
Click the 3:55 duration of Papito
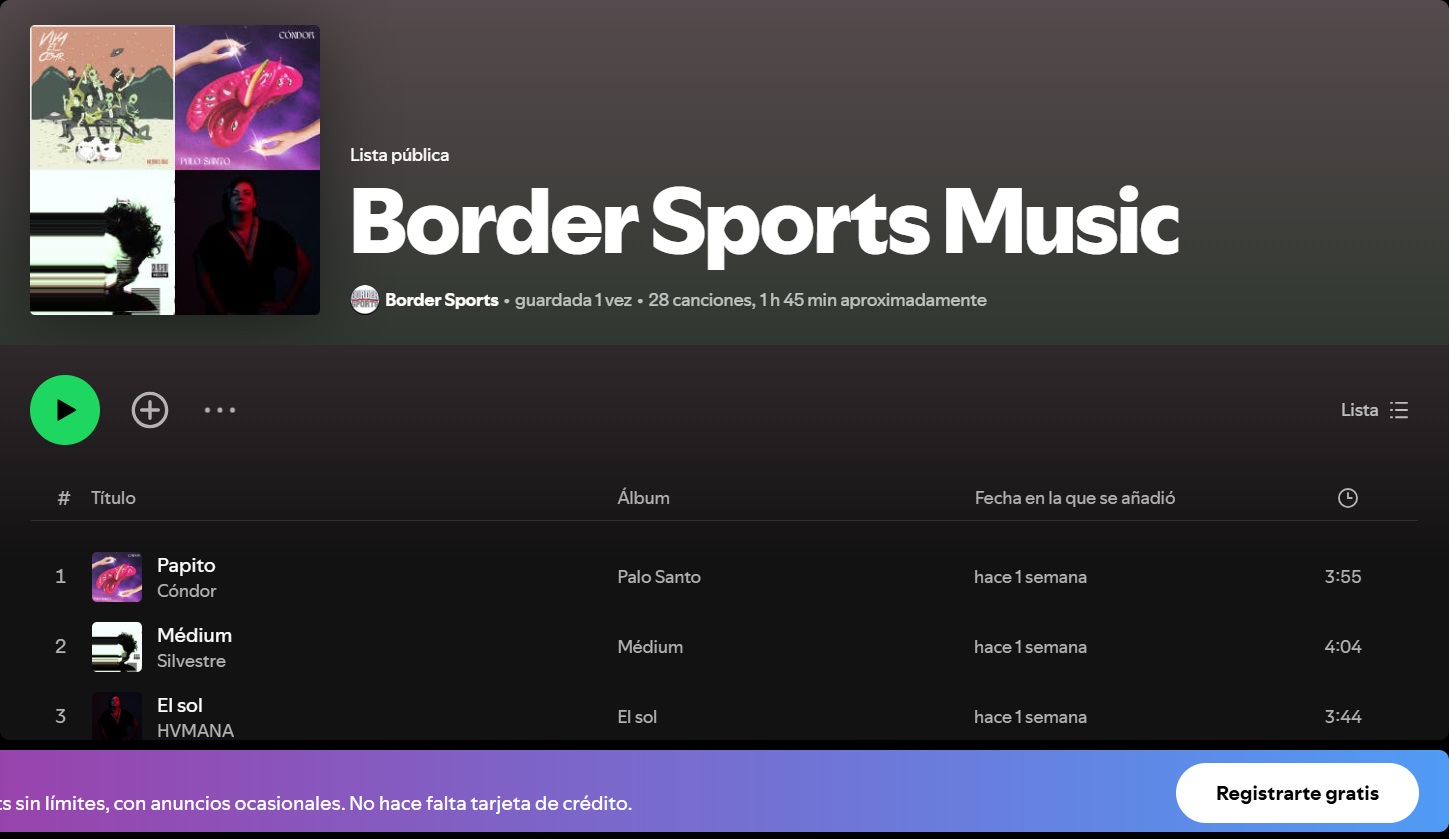pyautogui.click(x=1343, y=577)
